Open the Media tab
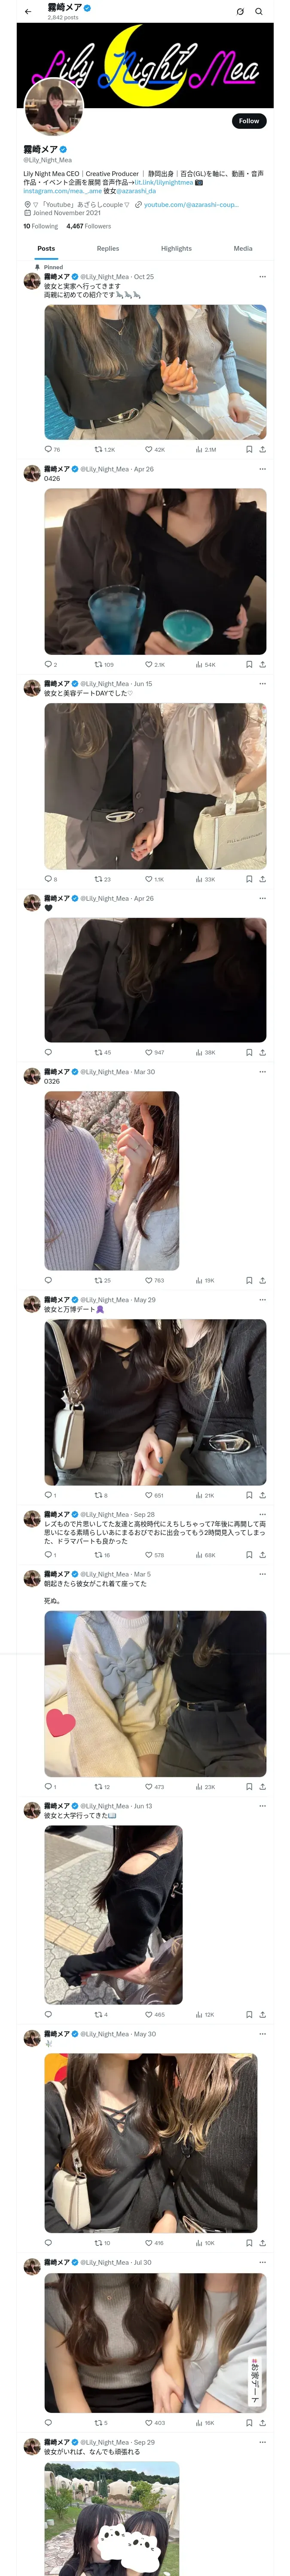The height and width of the screenshot is (2576, 290). tap(243, 248)
